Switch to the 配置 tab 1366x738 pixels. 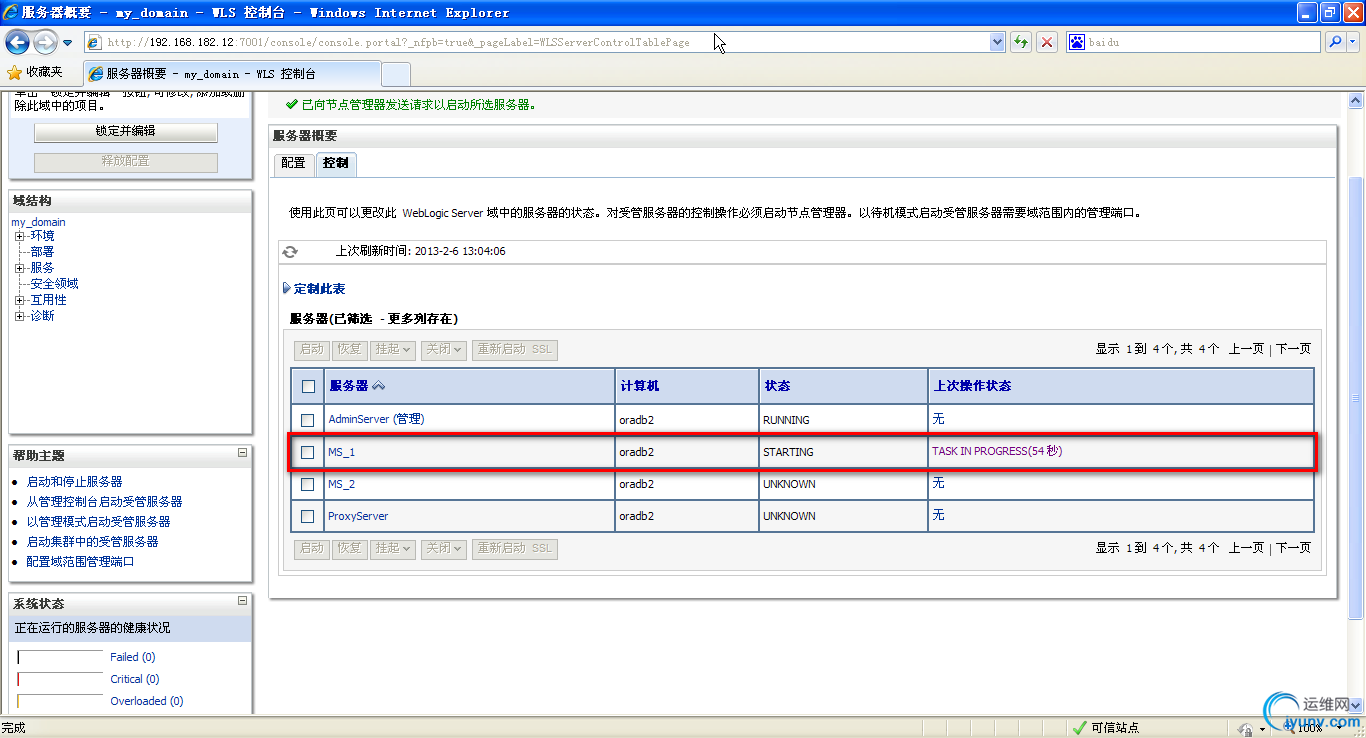tap(293, 163)
